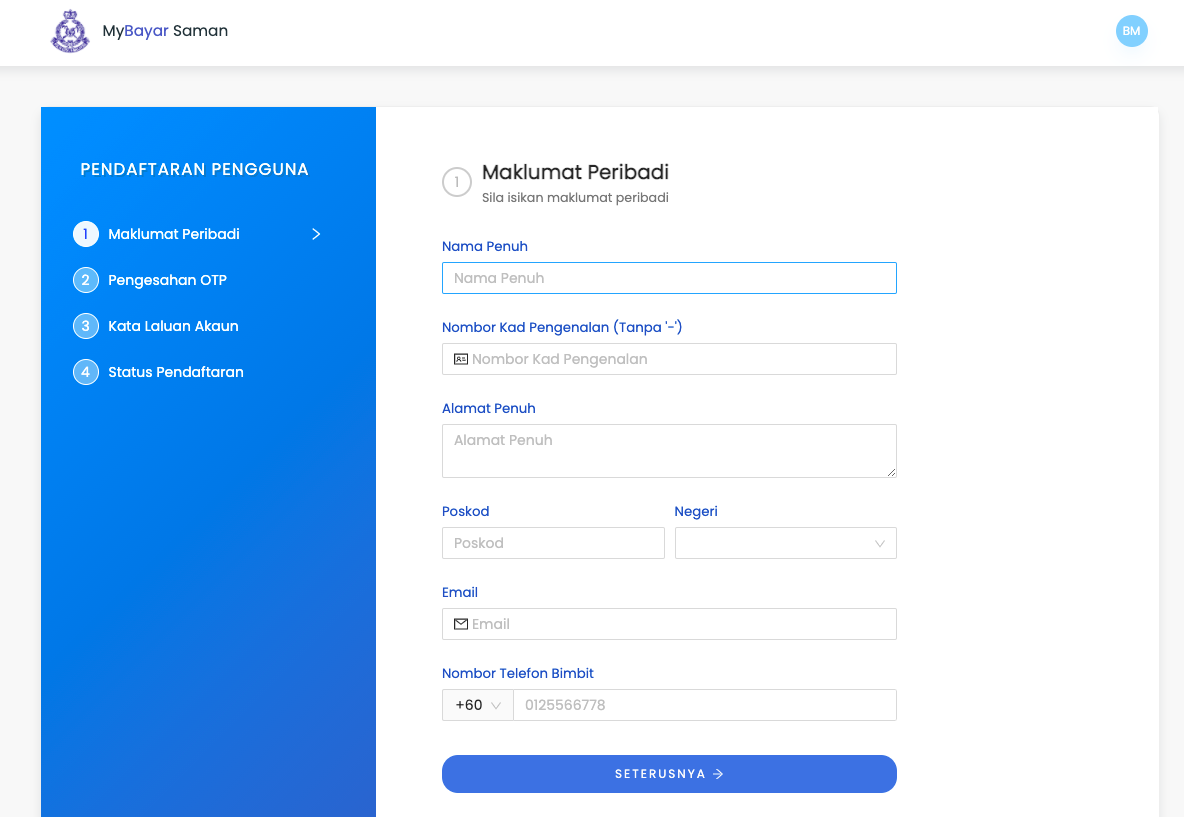Open the Negeri dropdown
Screen dimensions: 1184x817
(x=785, y=543)
